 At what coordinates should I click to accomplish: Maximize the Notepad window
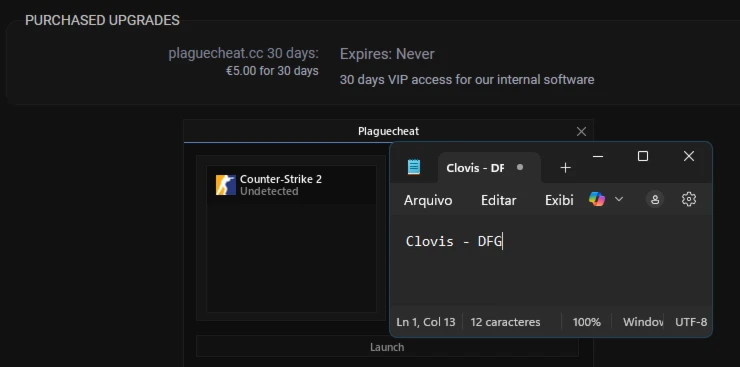pos(643,156)
